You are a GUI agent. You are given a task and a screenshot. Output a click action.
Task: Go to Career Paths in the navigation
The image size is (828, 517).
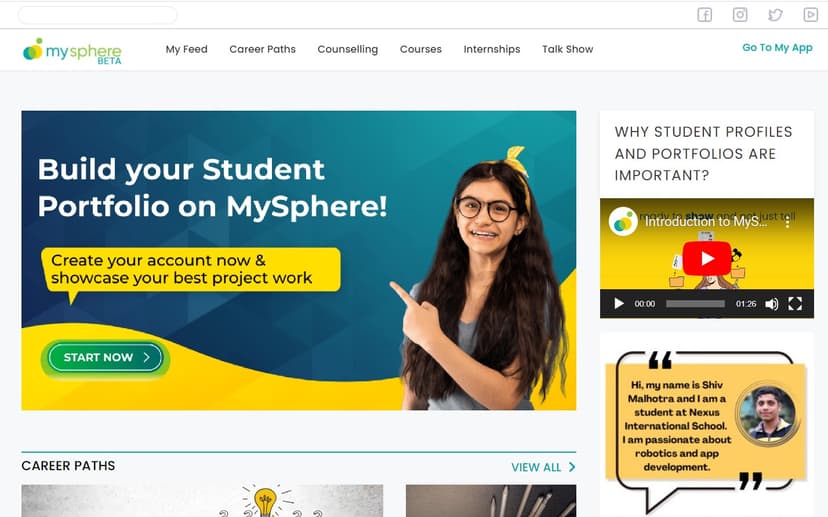[x=262, y=49]
